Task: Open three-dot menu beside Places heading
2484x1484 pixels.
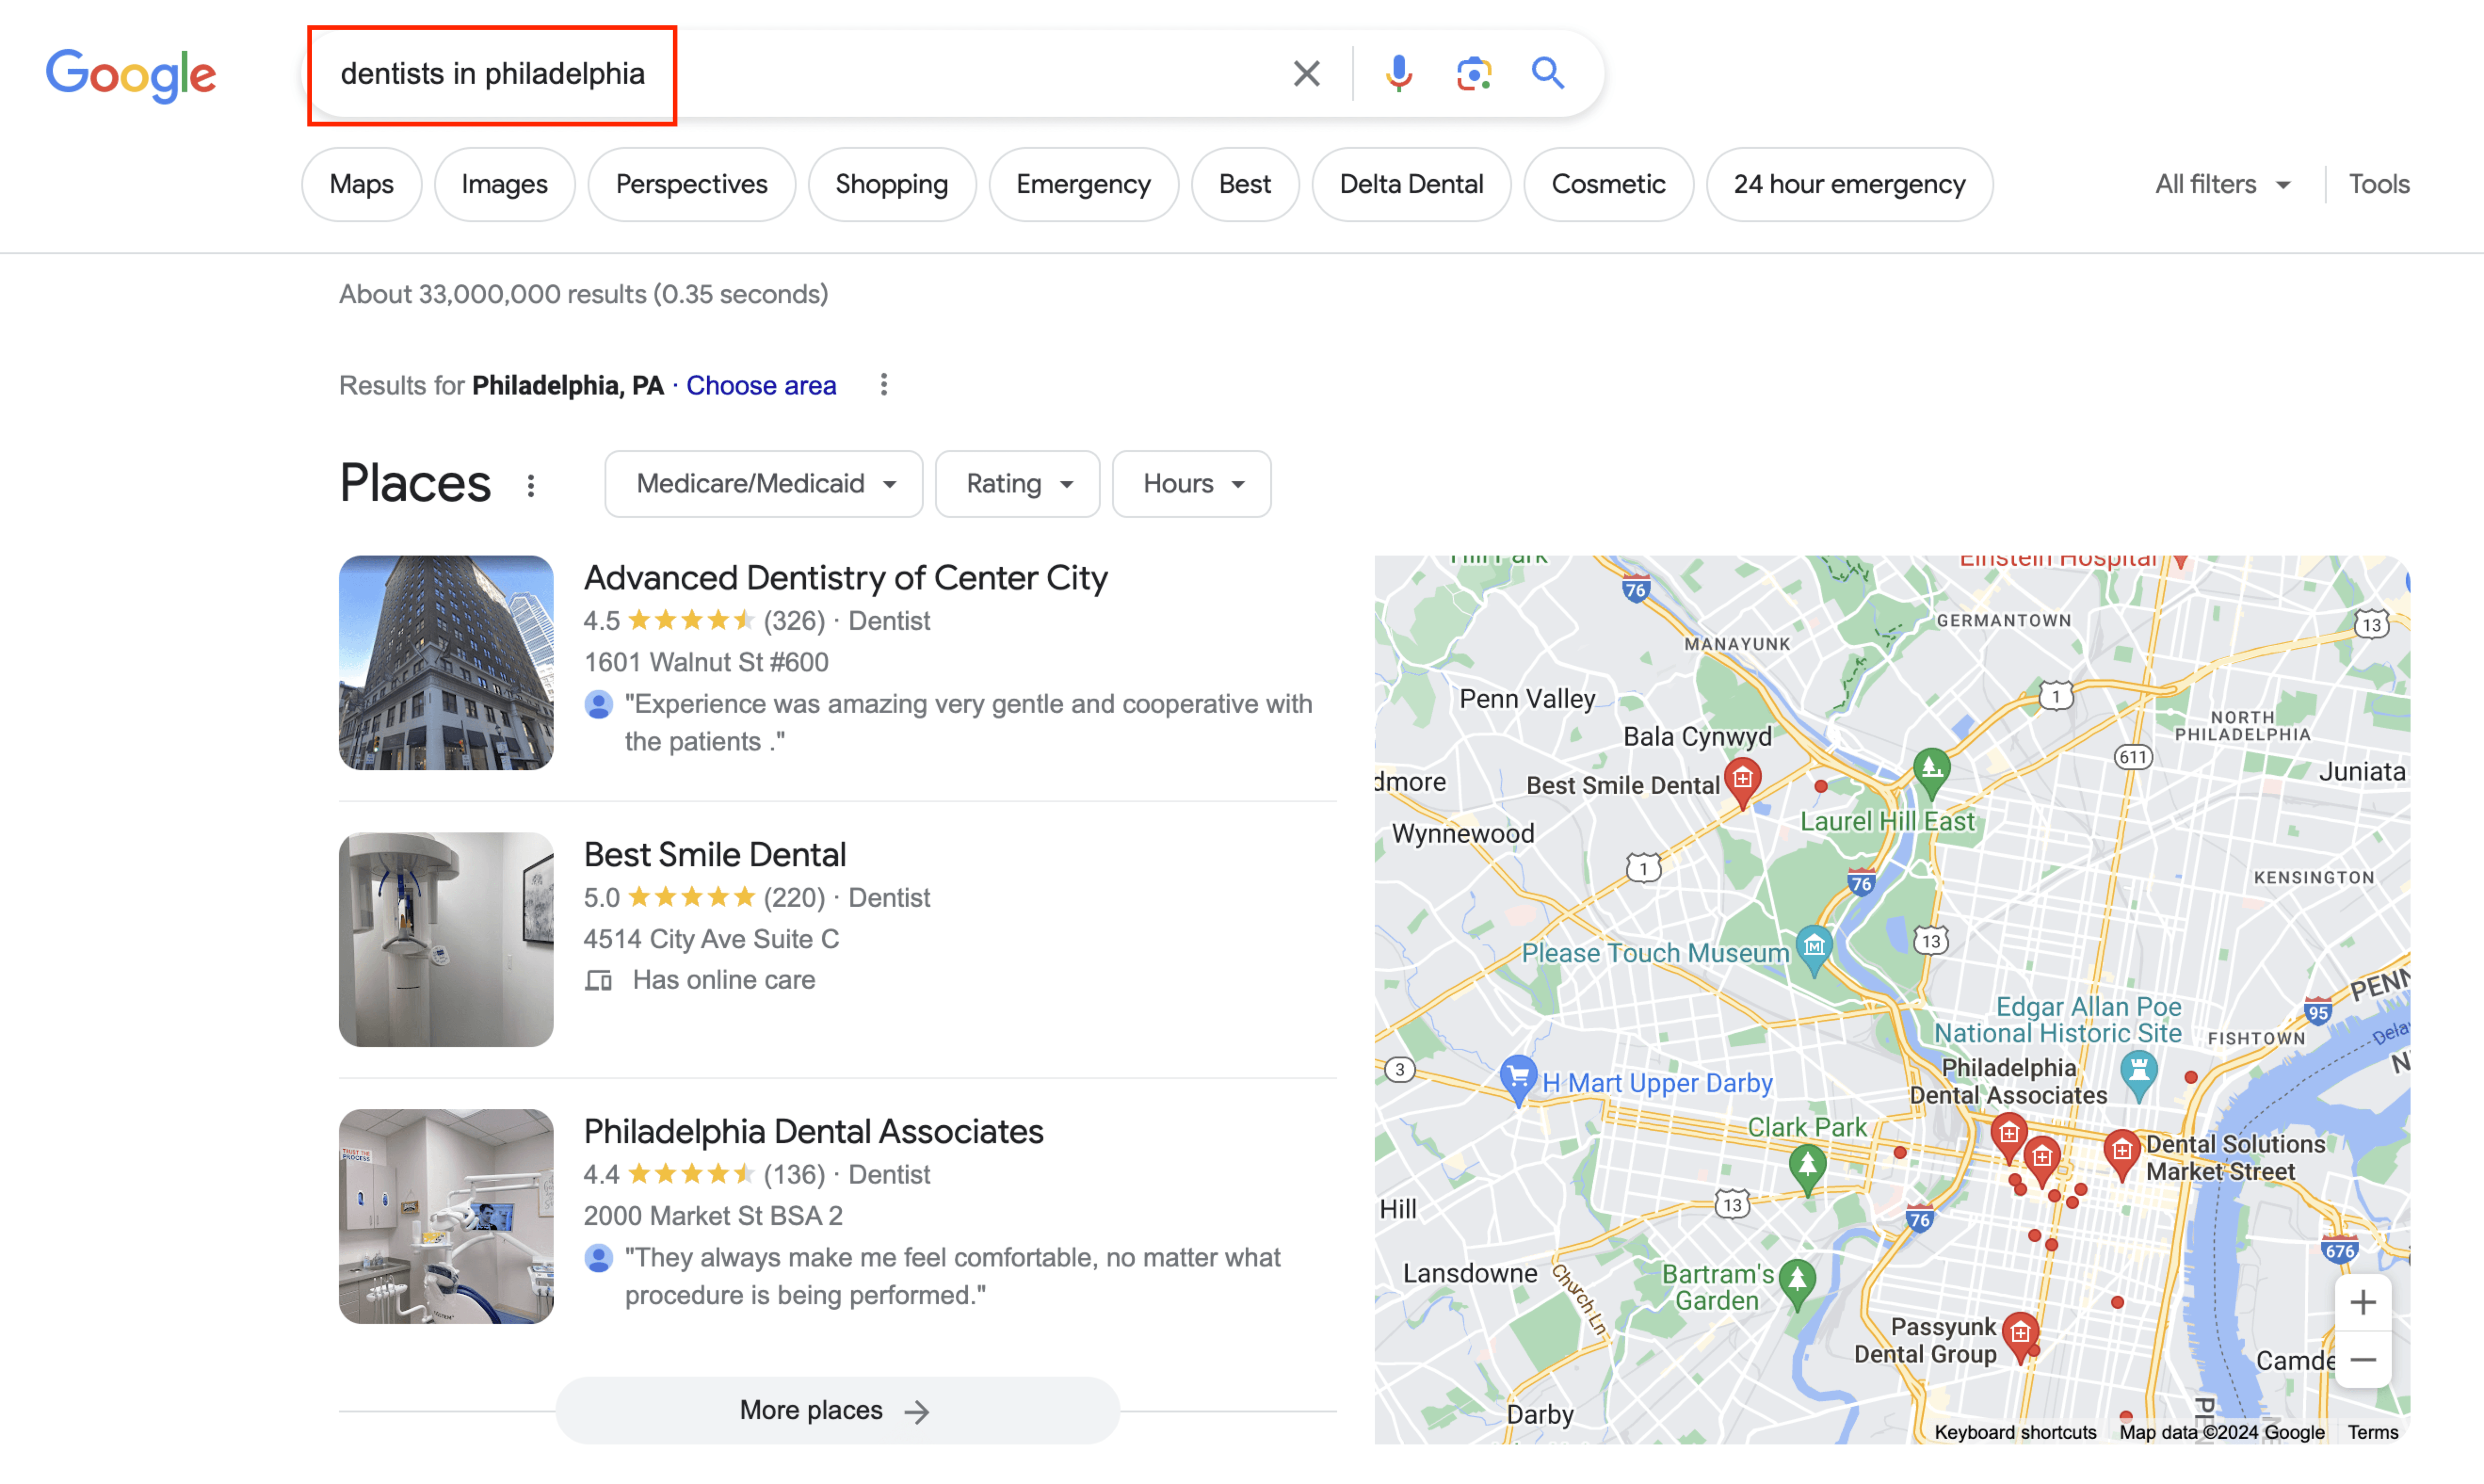Action: point(531,486)
